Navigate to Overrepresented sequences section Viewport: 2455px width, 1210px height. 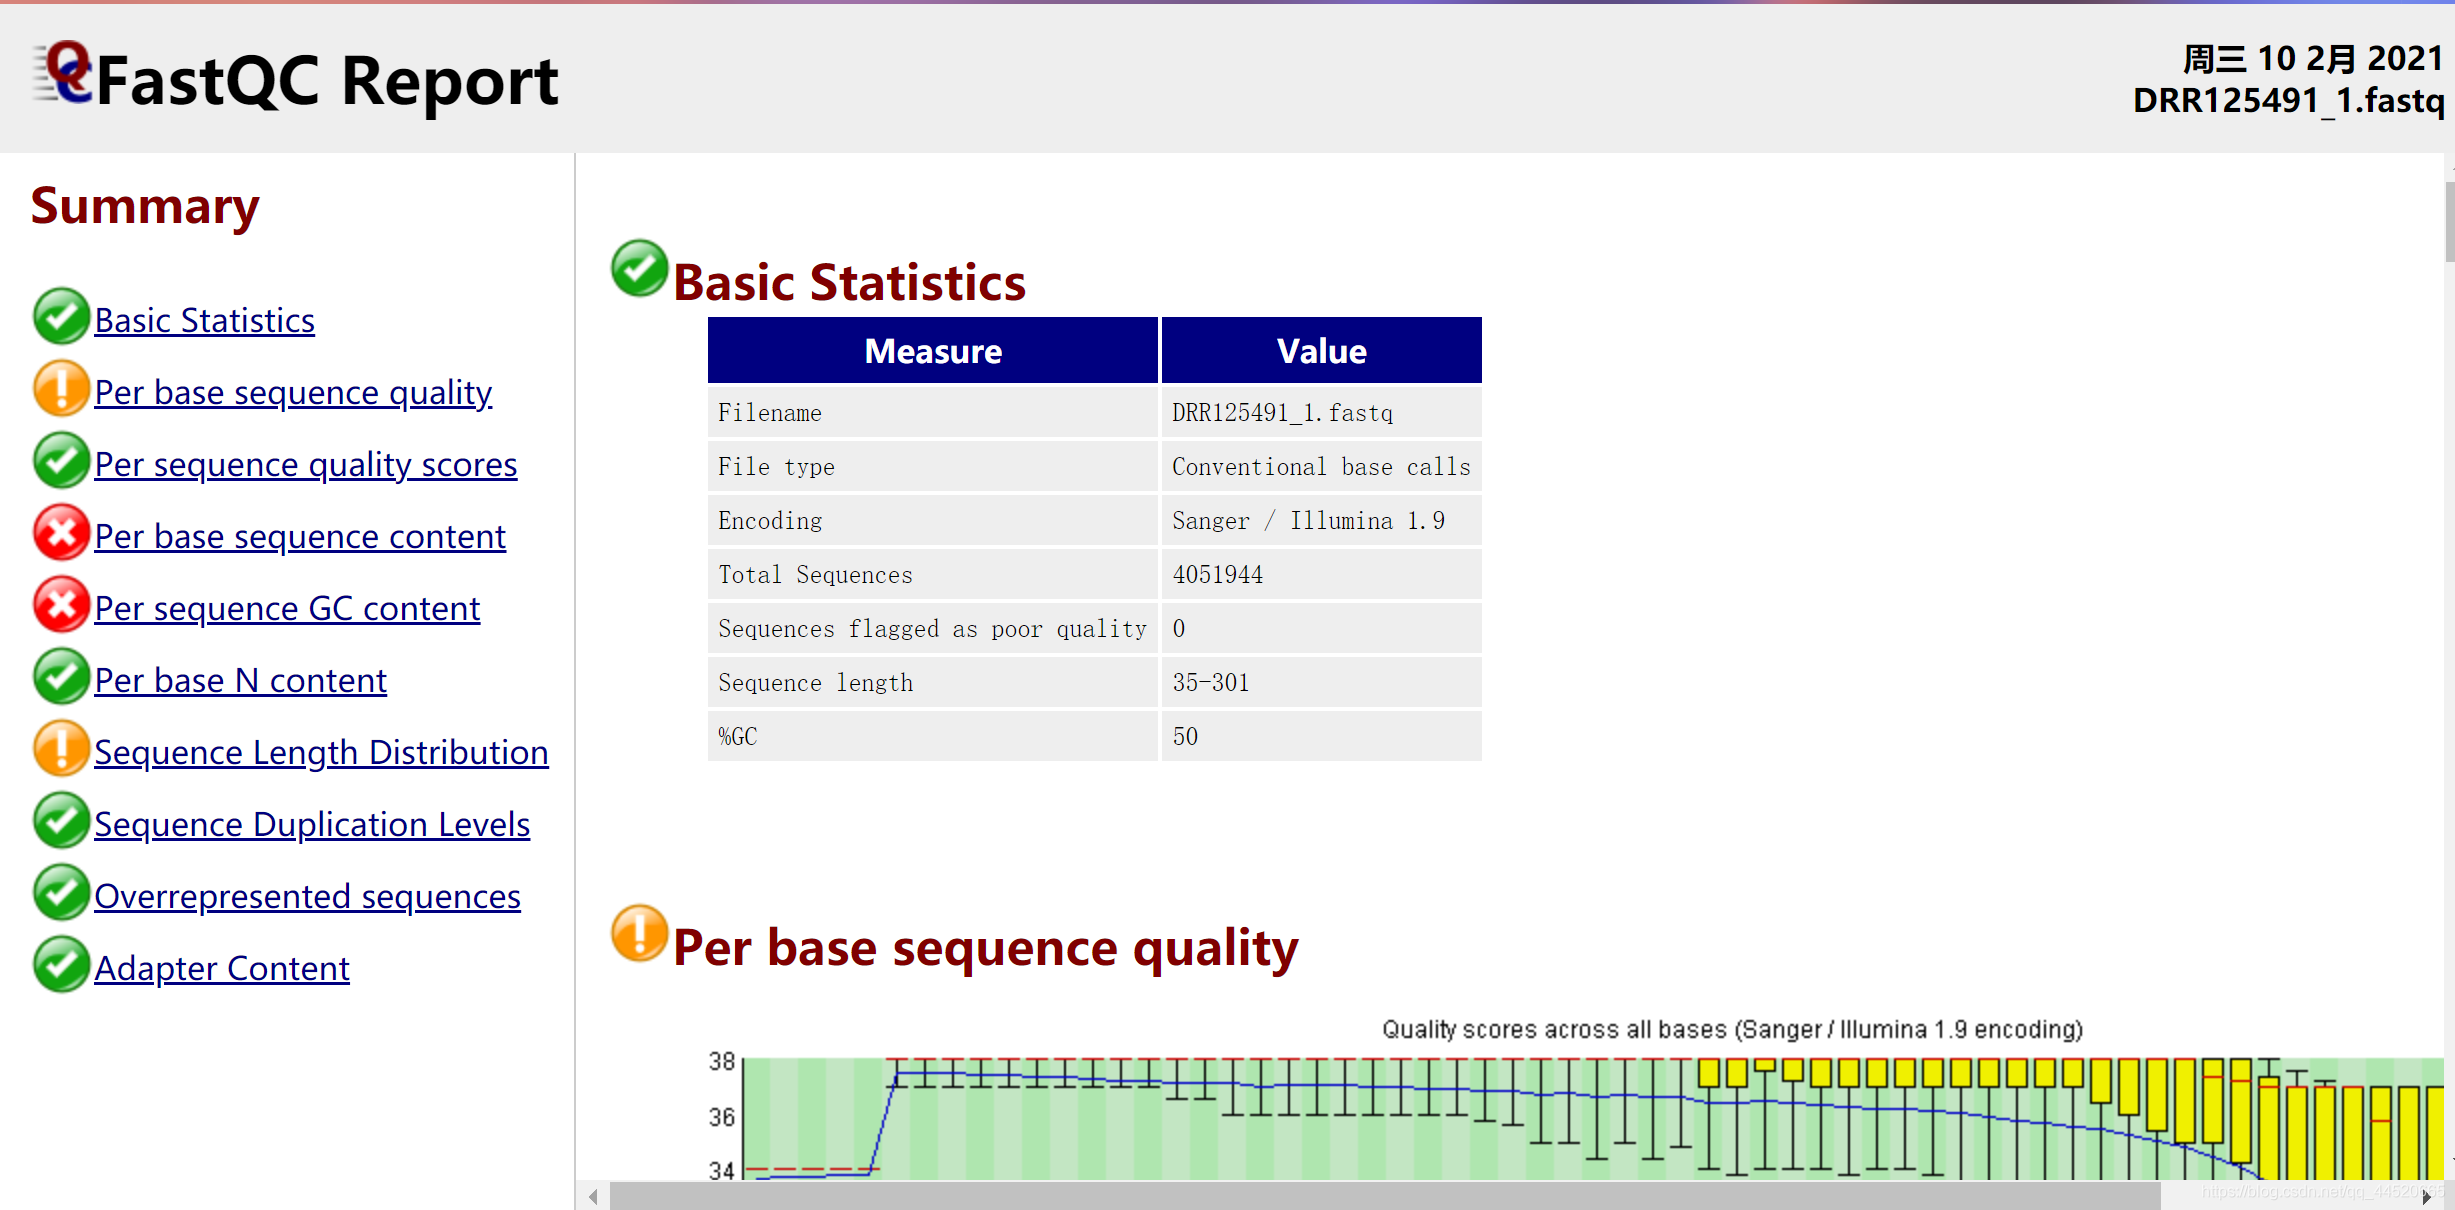pyautogui.click(x=307, y=897)
